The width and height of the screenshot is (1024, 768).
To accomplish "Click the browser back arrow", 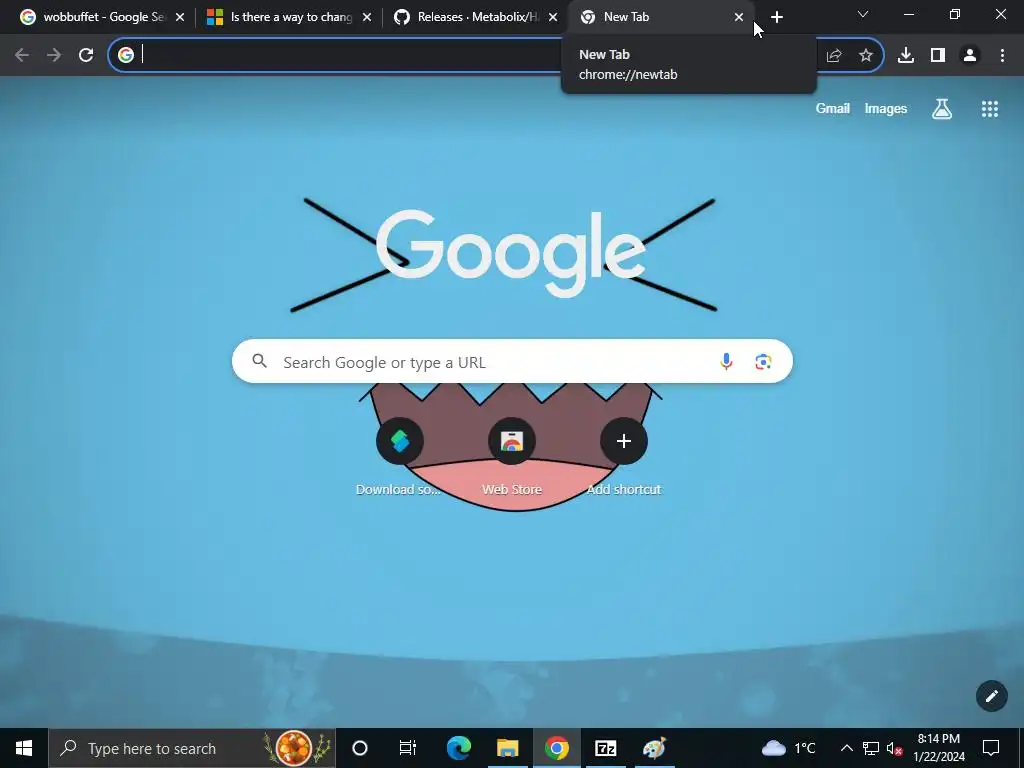I will [22, 56].
